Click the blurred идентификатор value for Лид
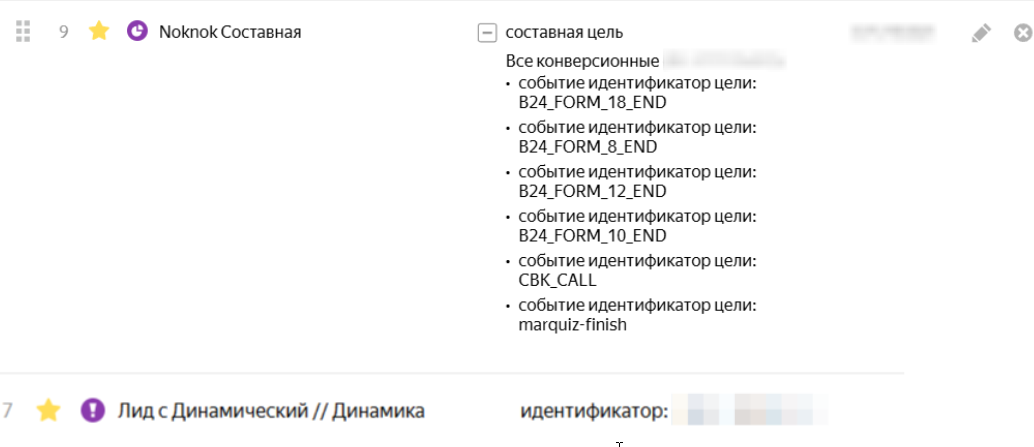1034x447 pixels. [x=750, y=409]
